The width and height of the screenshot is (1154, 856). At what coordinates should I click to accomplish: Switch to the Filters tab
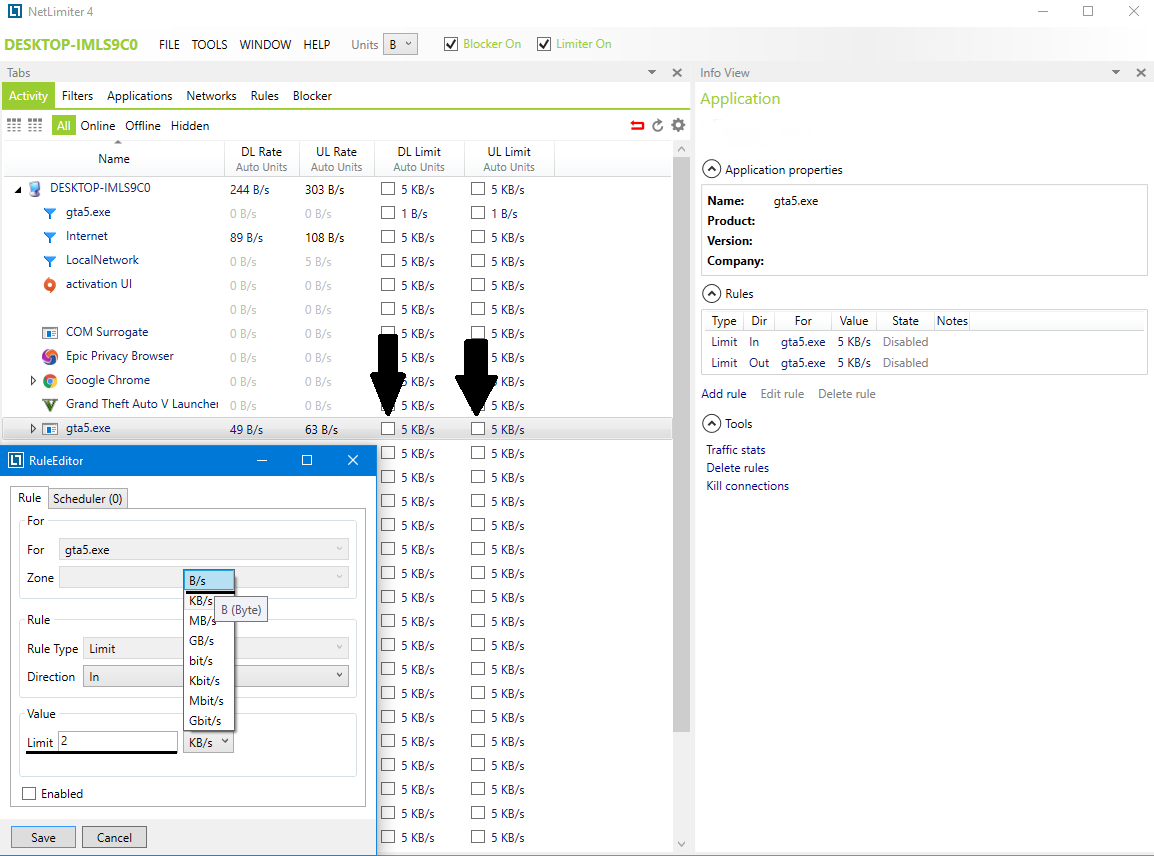77,96
